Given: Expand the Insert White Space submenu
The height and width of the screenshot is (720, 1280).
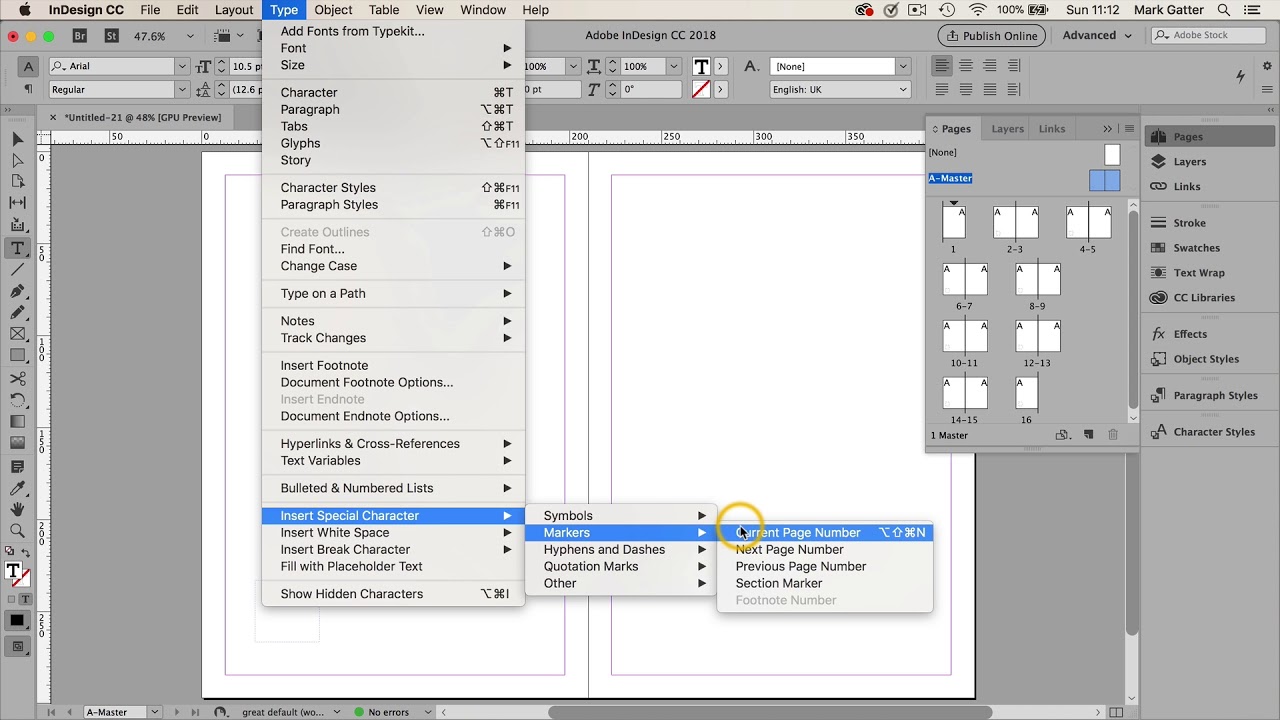Looking at the screenshot, I should 393,533.
